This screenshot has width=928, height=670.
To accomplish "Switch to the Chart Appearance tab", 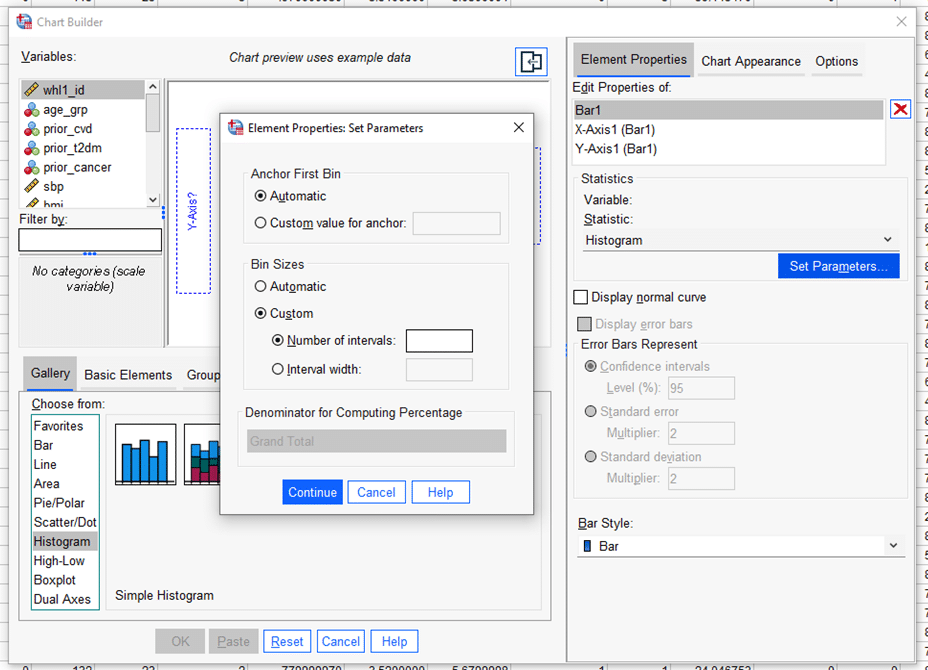I will [x=750, y=61].
